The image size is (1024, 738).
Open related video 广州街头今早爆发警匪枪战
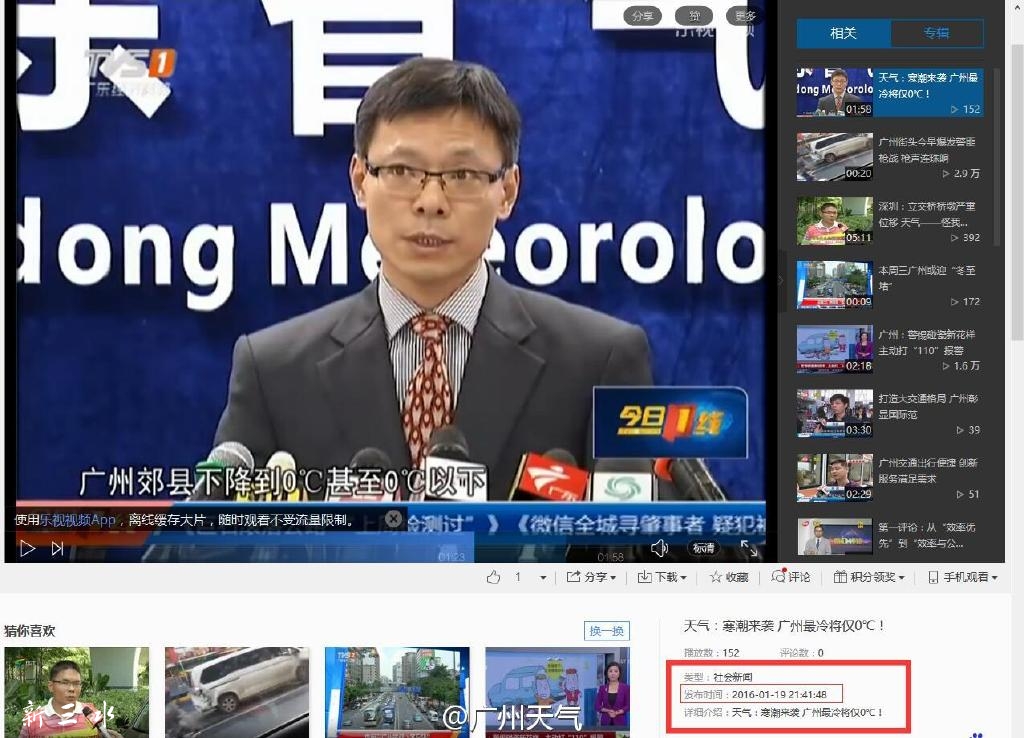[889, 157]
